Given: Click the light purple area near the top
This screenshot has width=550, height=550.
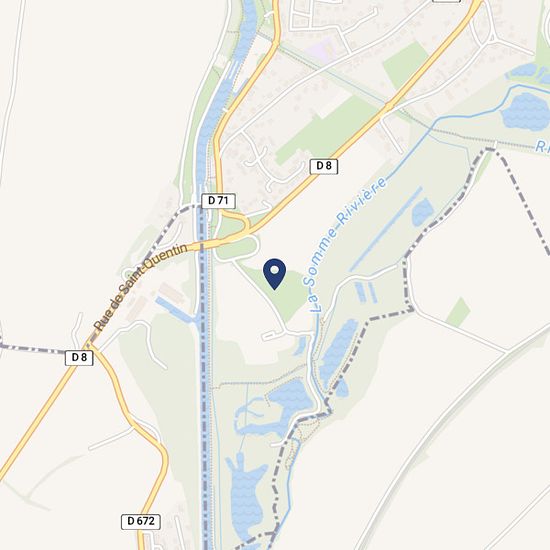Looking at the screenshot, I should [x=322, y=47].
